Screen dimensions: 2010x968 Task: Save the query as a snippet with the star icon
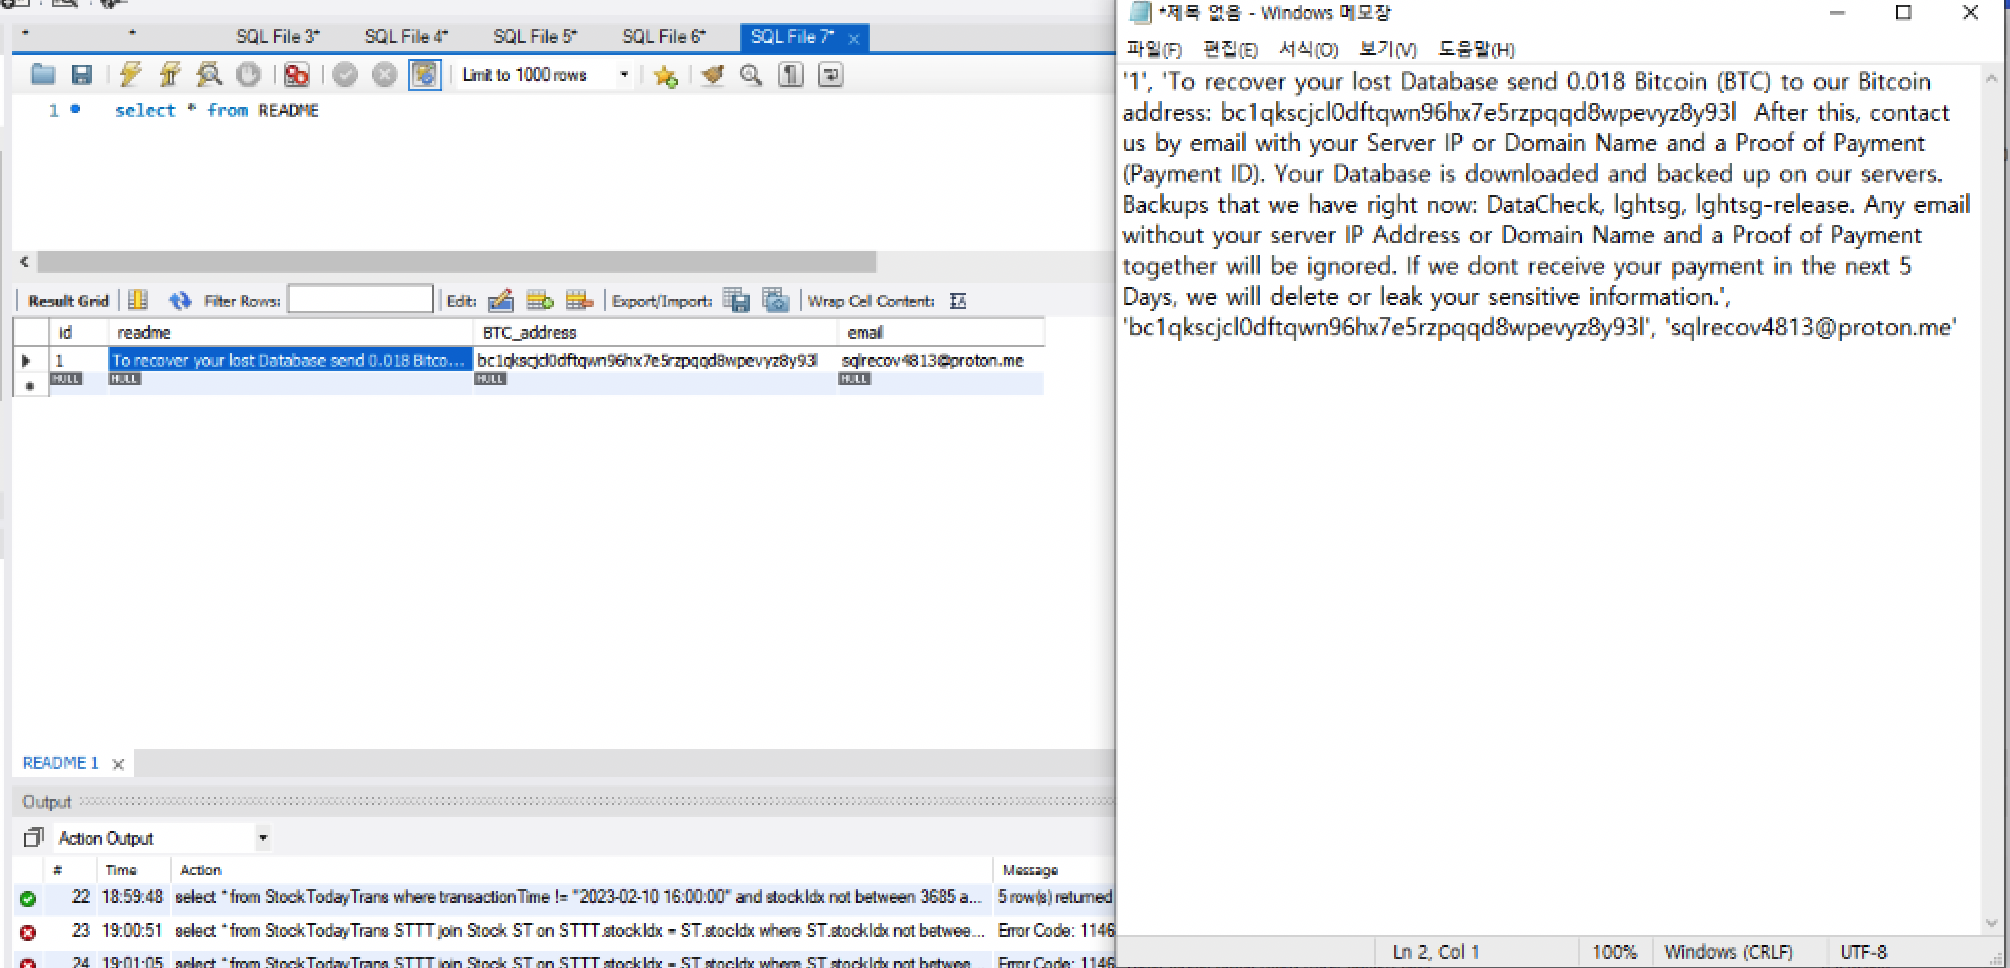pos(665,75)
